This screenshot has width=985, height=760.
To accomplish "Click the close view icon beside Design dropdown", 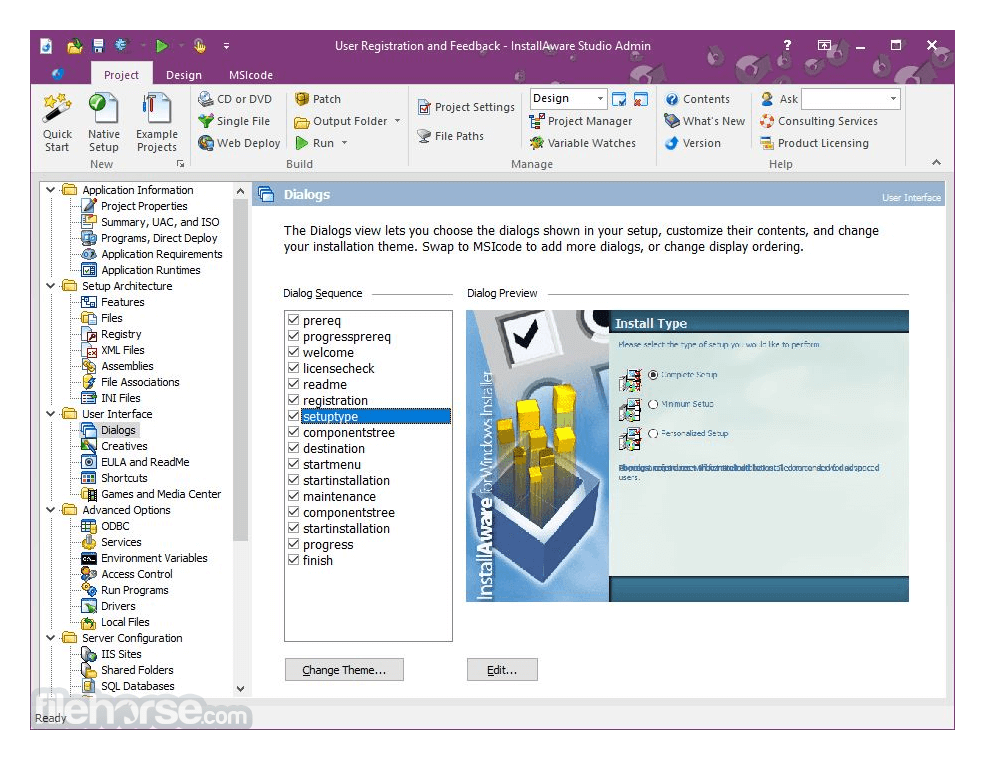I will tap(641, 99).
